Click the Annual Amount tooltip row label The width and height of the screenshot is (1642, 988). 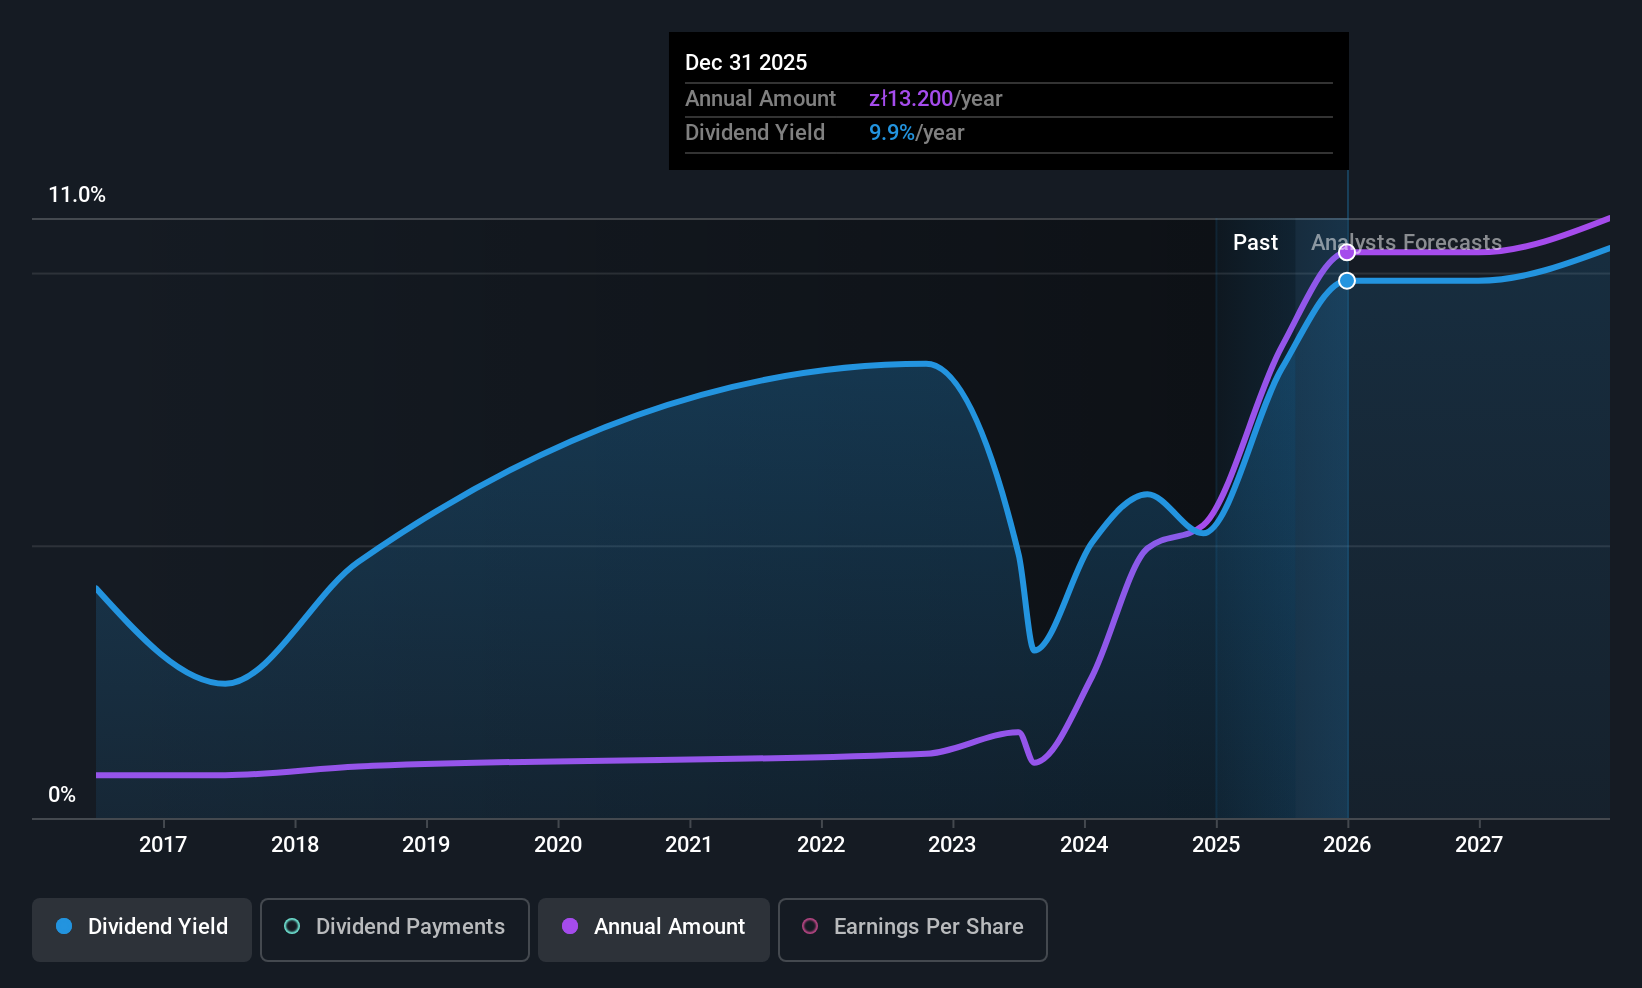(x=760, y=99)
